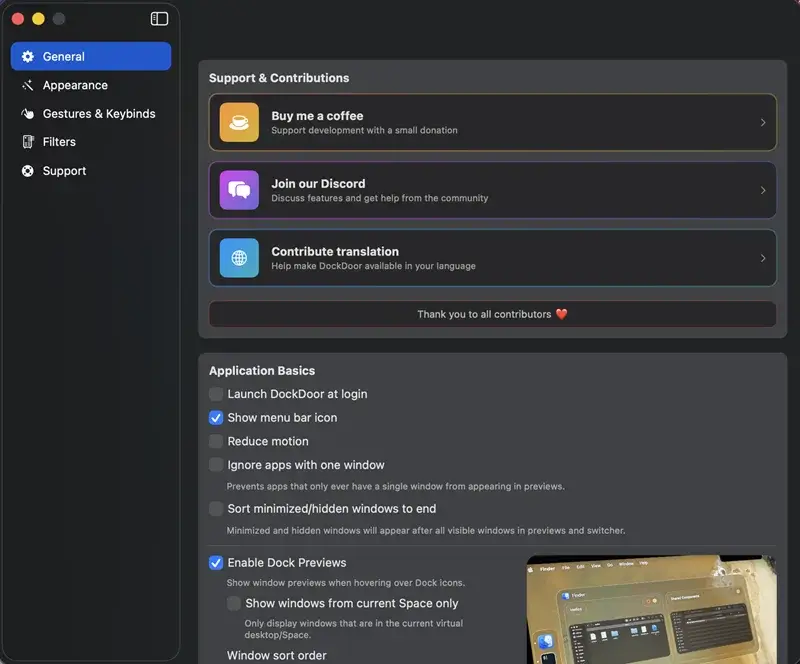Click the General gear icon
The image size is (800, 664).
click(x=28, y=57)
